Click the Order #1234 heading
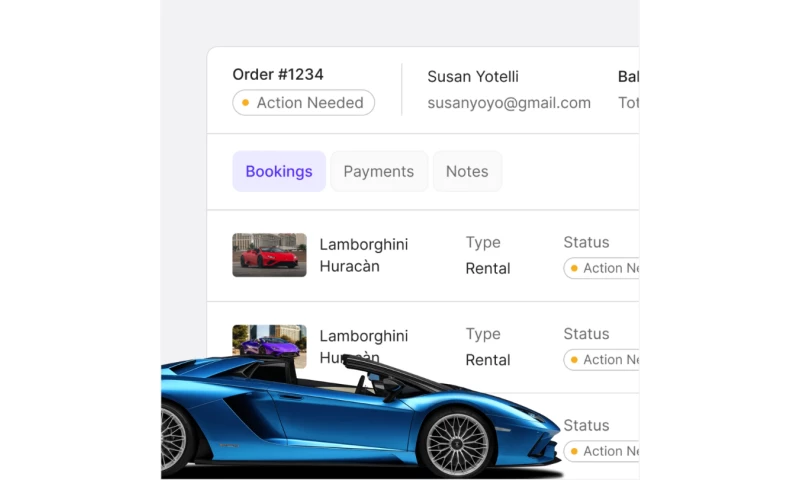The image size is (800, 480). pos(278,74)
